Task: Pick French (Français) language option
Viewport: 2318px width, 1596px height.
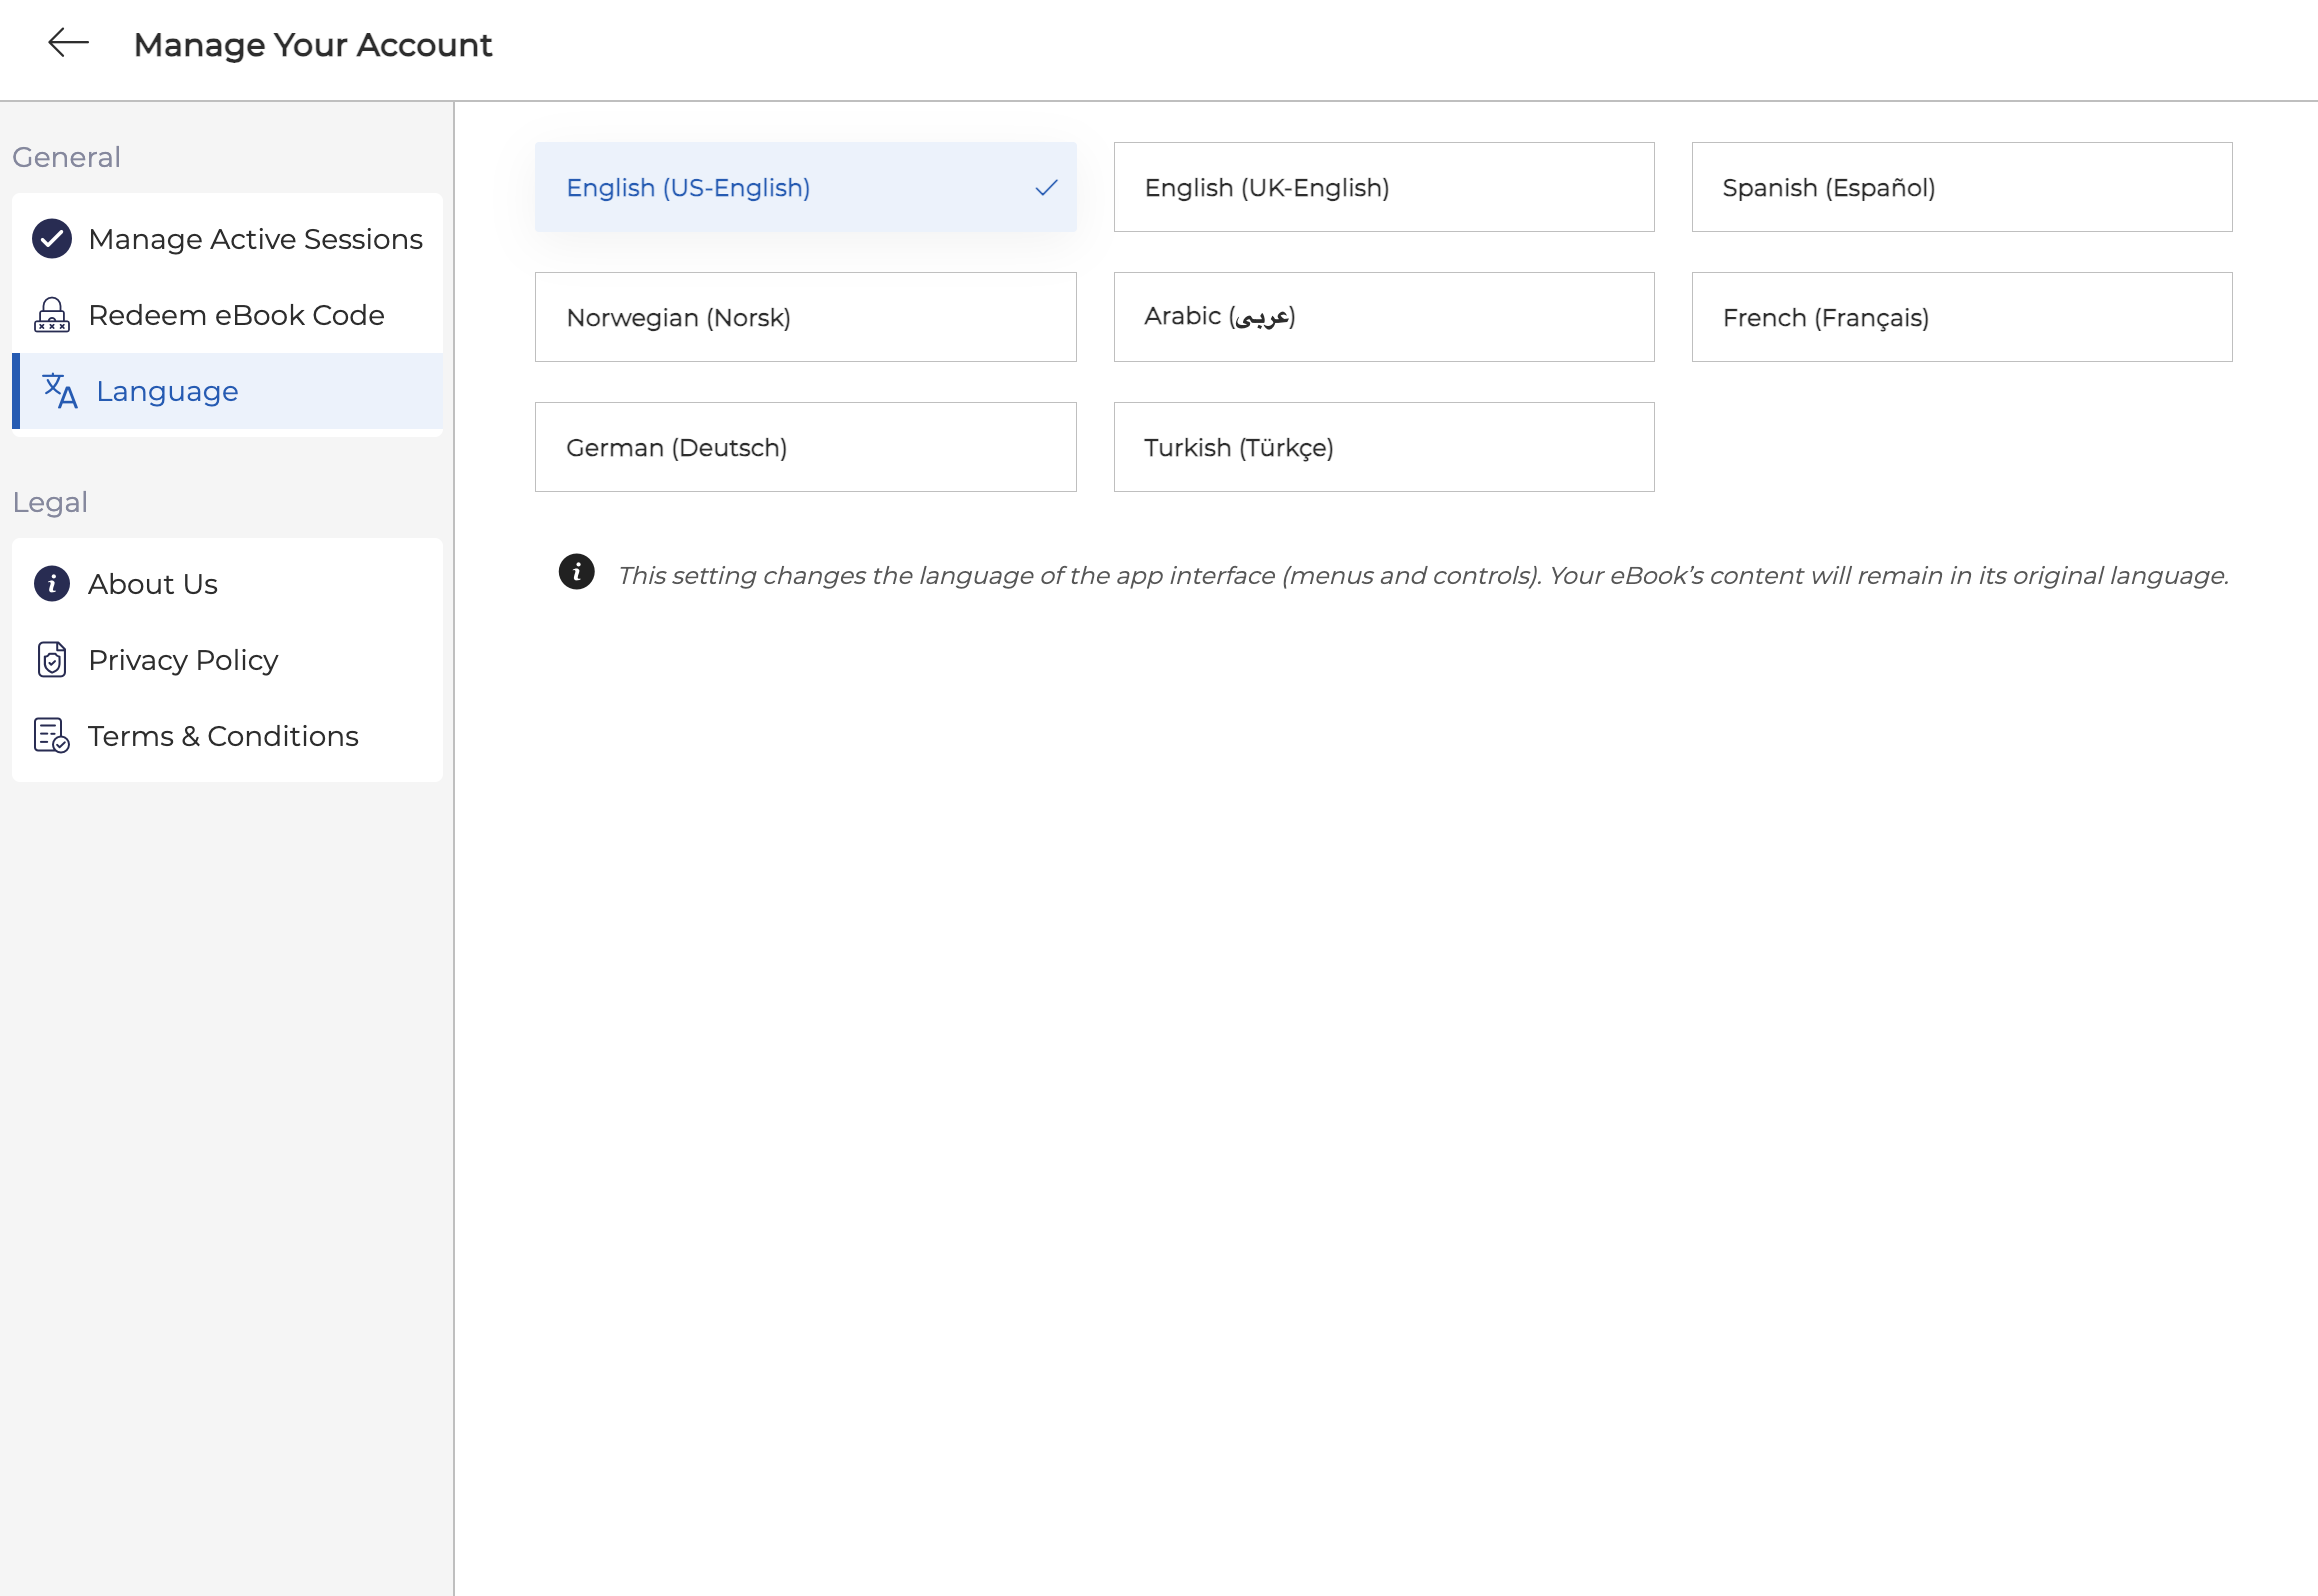Action: 1961,317
